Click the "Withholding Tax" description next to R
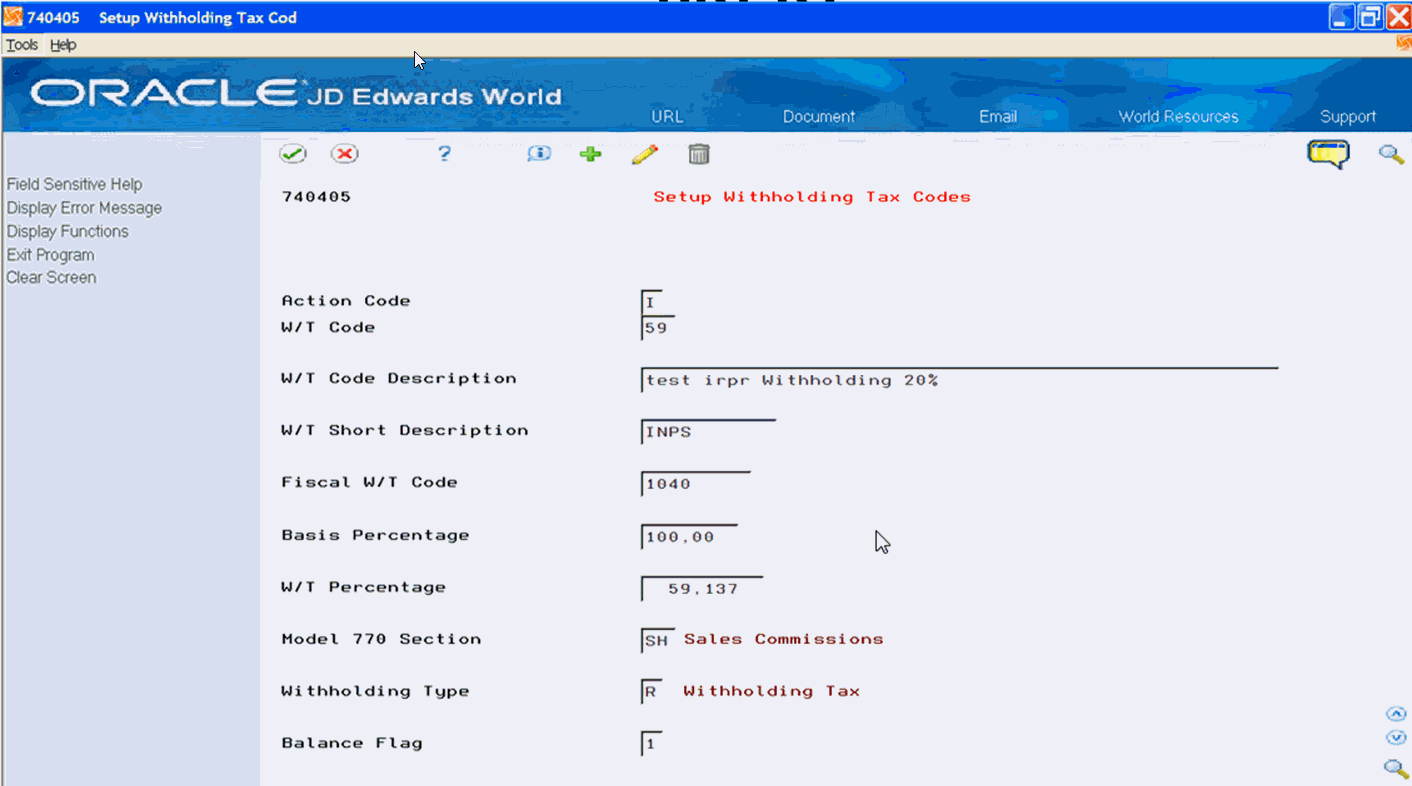This screenshot has width=1412, height=786. pyautogui.click(x=772, y=691)
